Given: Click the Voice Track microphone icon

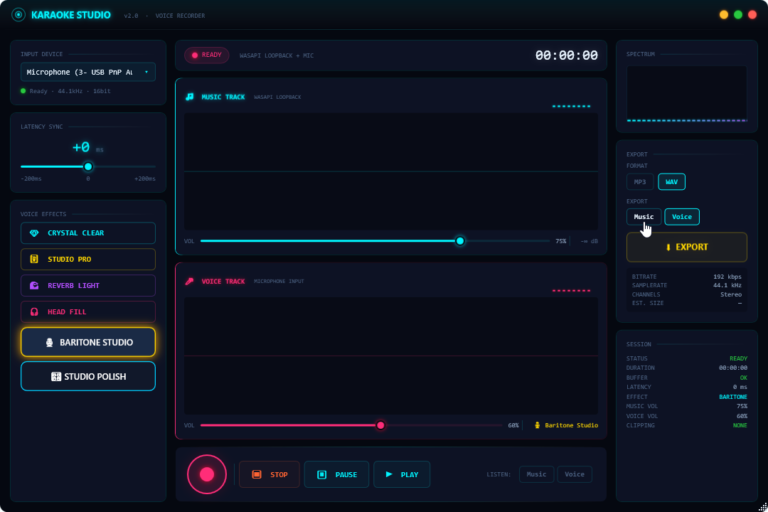Looking at the screenshot, I should [190, 281].
